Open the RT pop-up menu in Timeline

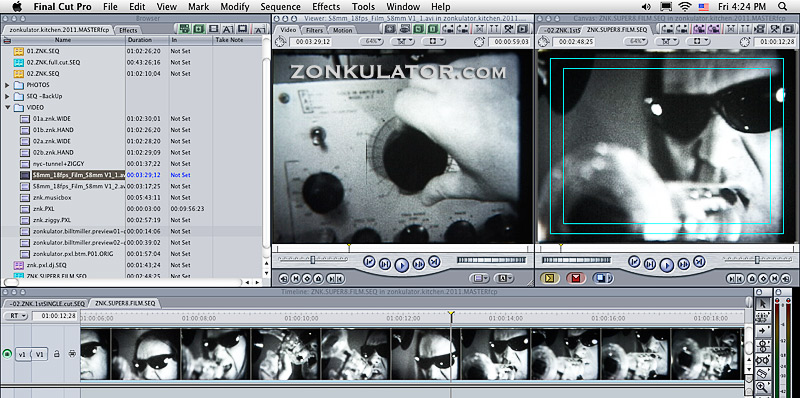[16, 316]
